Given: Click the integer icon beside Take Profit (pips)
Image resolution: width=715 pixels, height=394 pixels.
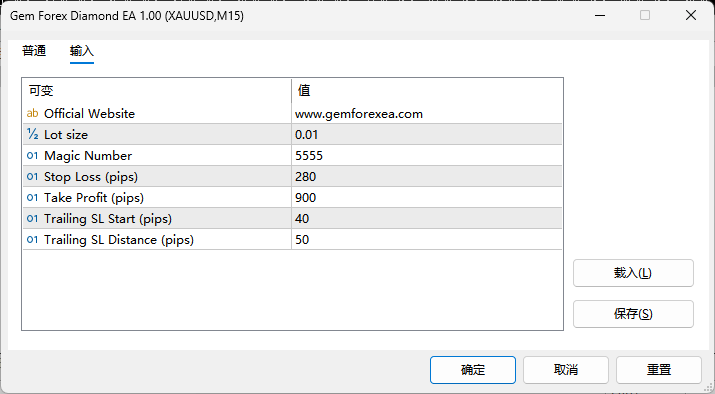Looking at the screenshot, I should pyautogui.click(x=32, y=197).
